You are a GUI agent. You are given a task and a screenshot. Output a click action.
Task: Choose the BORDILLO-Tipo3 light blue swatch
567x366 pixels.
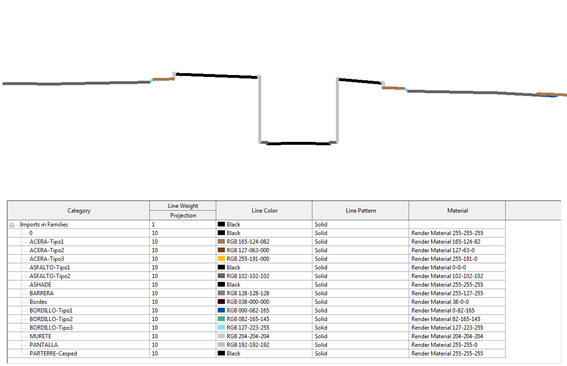point(221,328)
